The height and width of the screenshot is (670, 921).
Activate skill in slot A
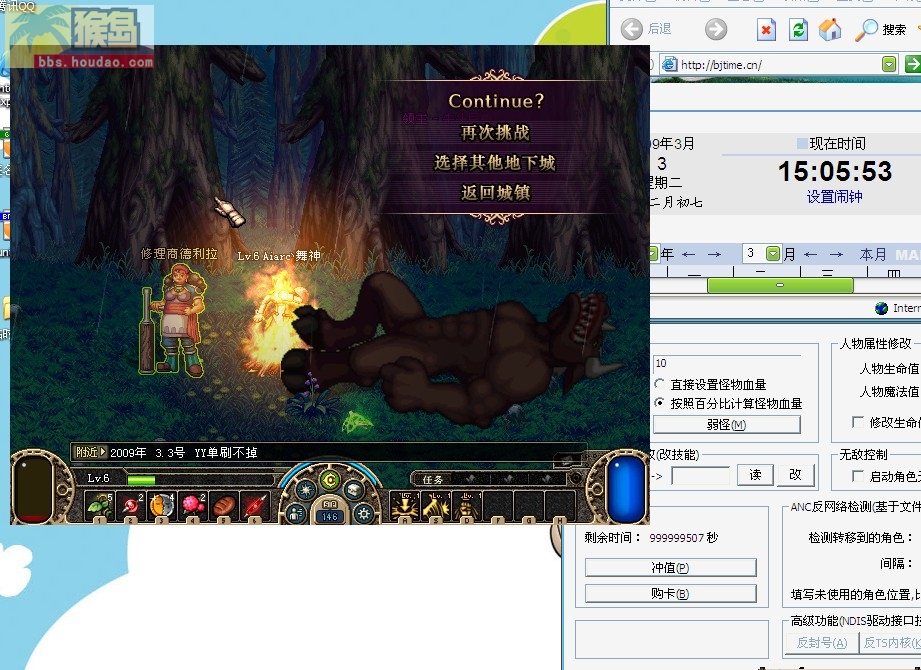(x=405, y=506)
